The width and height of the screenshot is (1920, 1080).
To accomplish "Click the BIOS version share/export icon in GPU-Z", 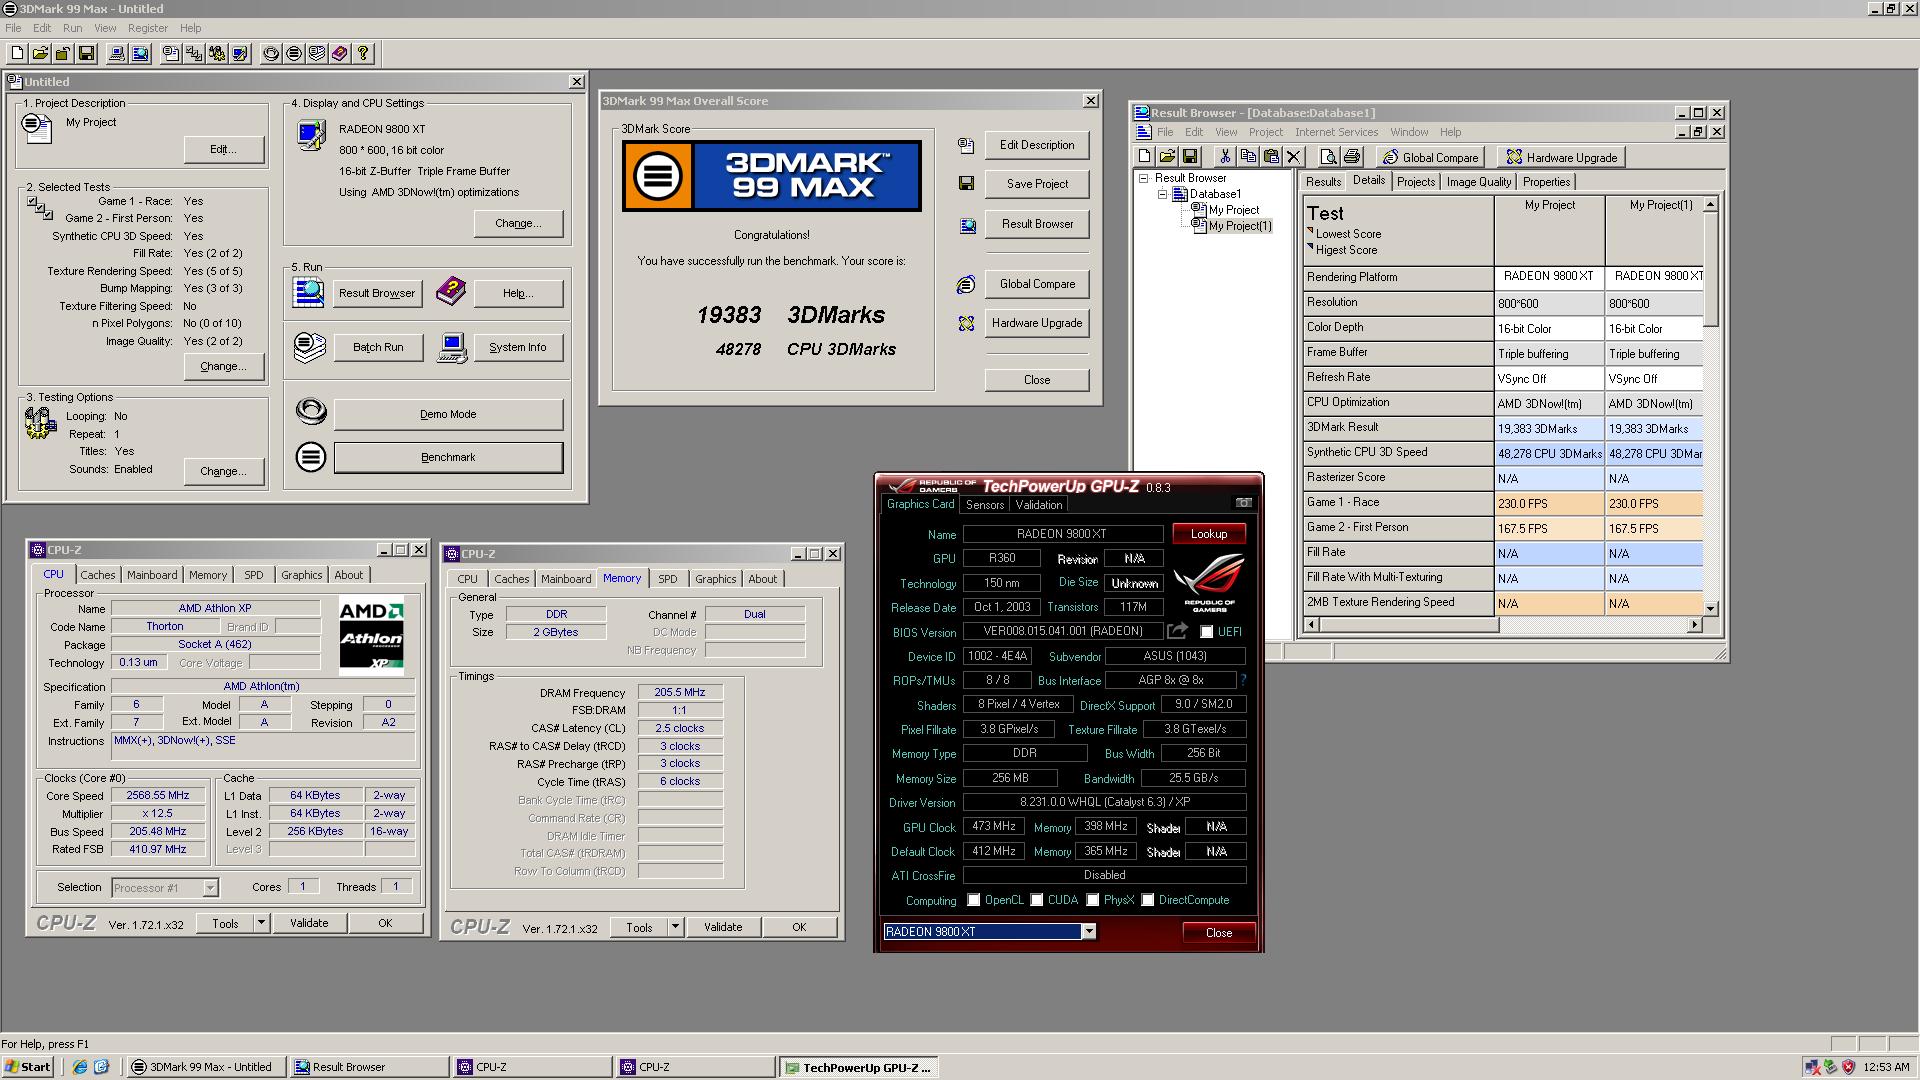I will click(x=1178, y=631).
